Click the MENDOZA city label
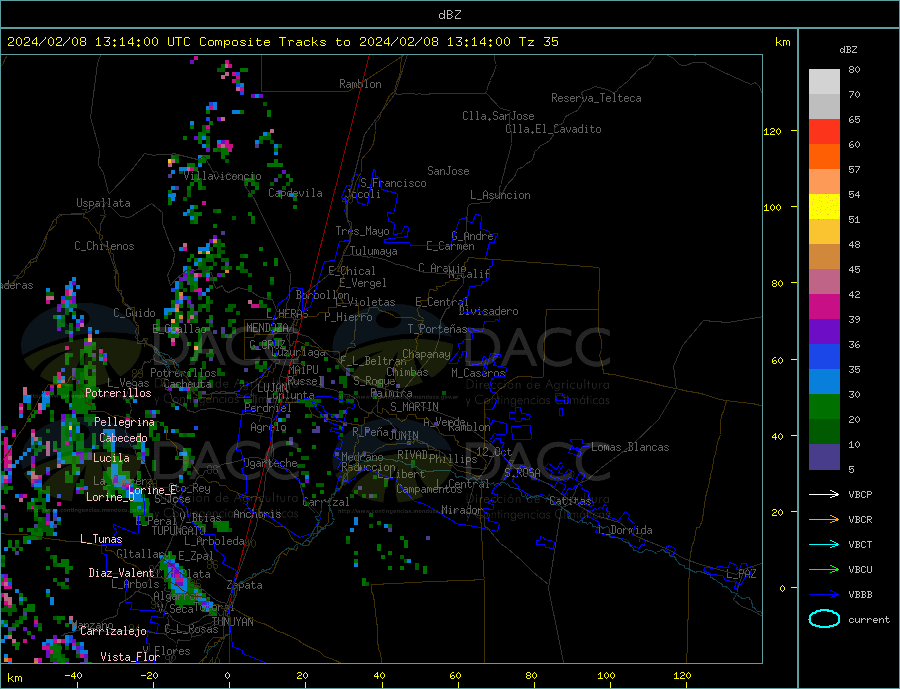The height and width of the screenshot is (689, 900). click(267, 328)
